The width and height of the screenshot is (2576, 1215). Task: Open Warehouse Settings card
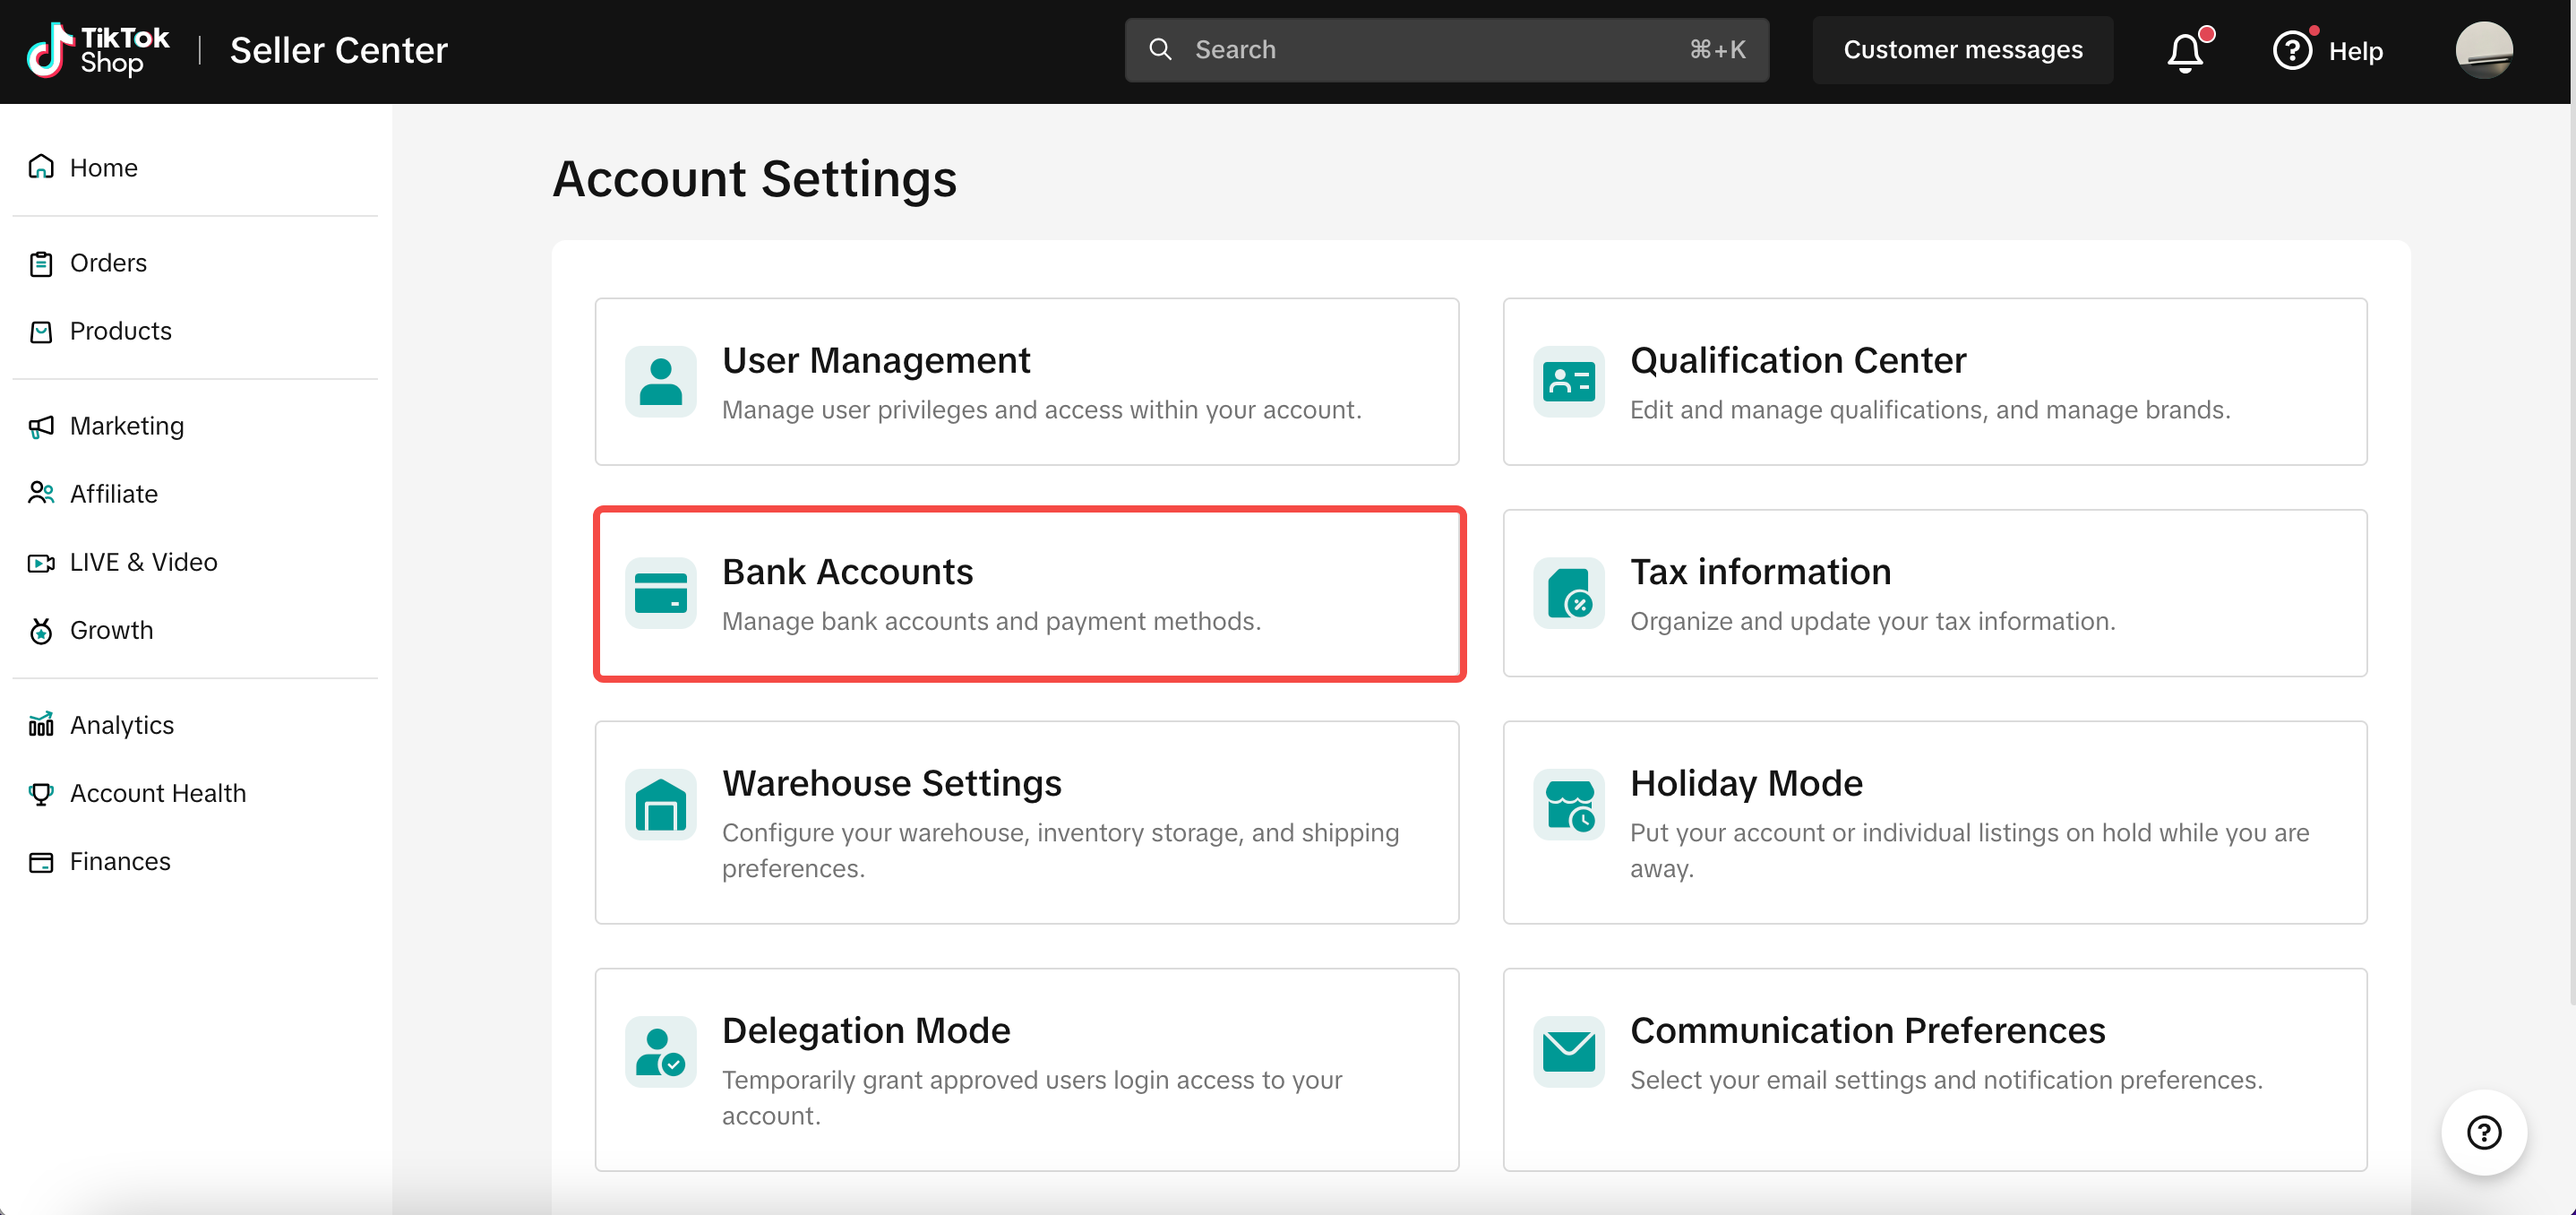click(1026, 822)
